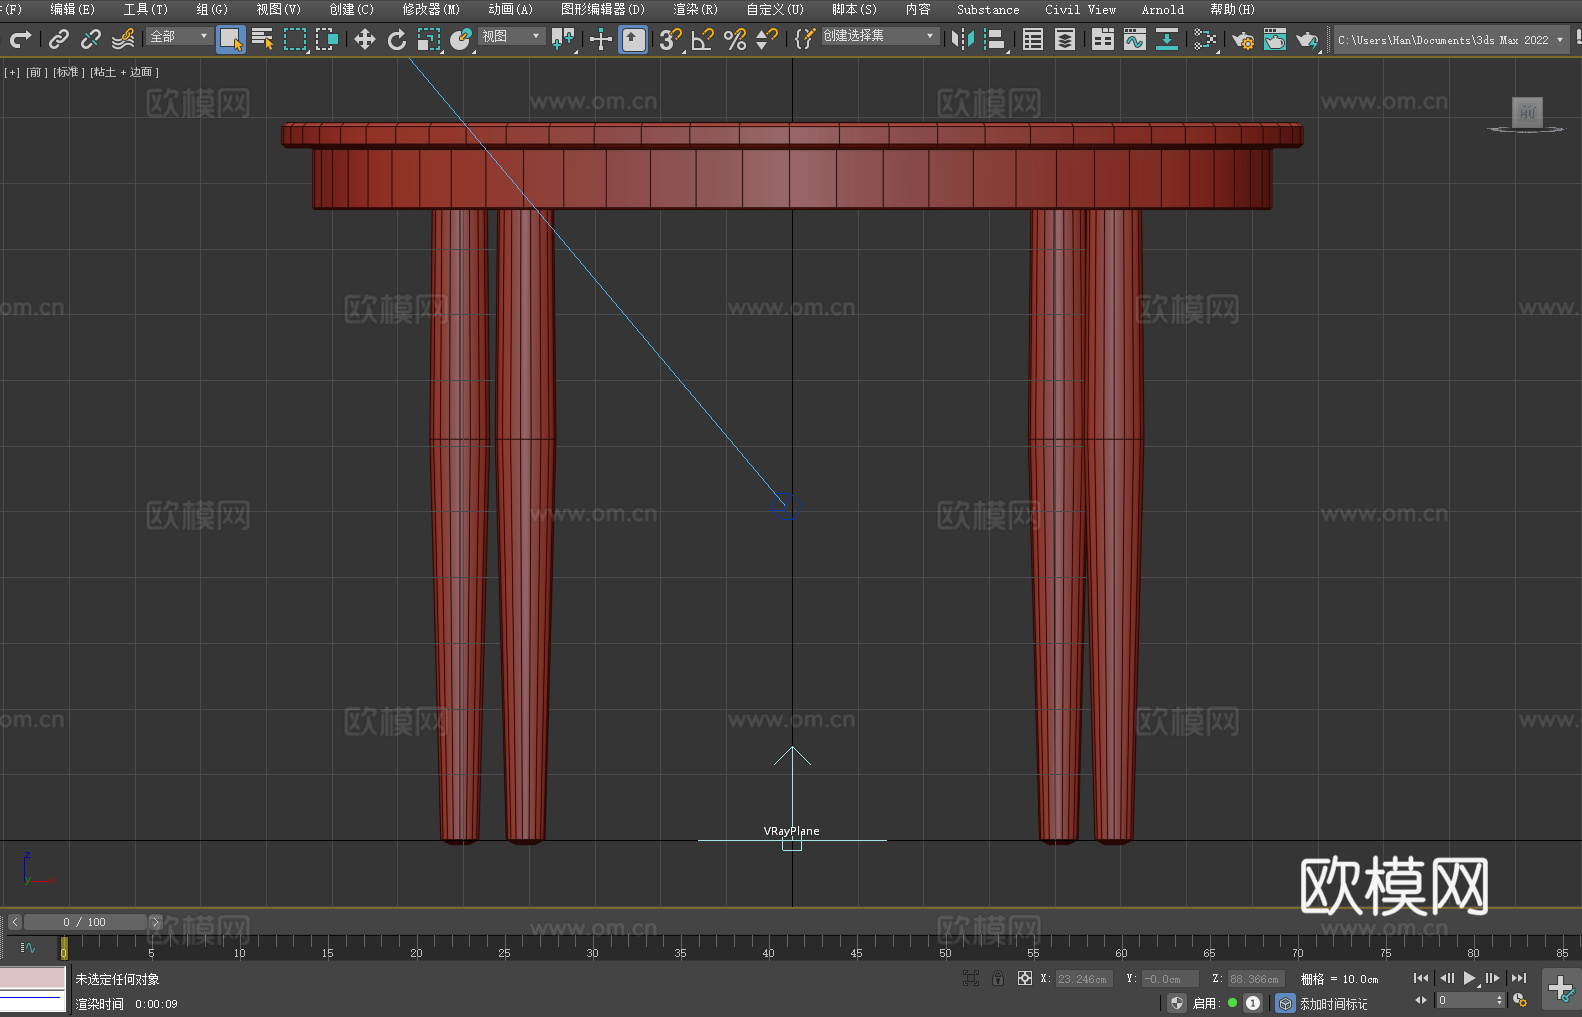Activate the Select and Rotate tool
The image size is (1582, 1017).
(397, 39)
